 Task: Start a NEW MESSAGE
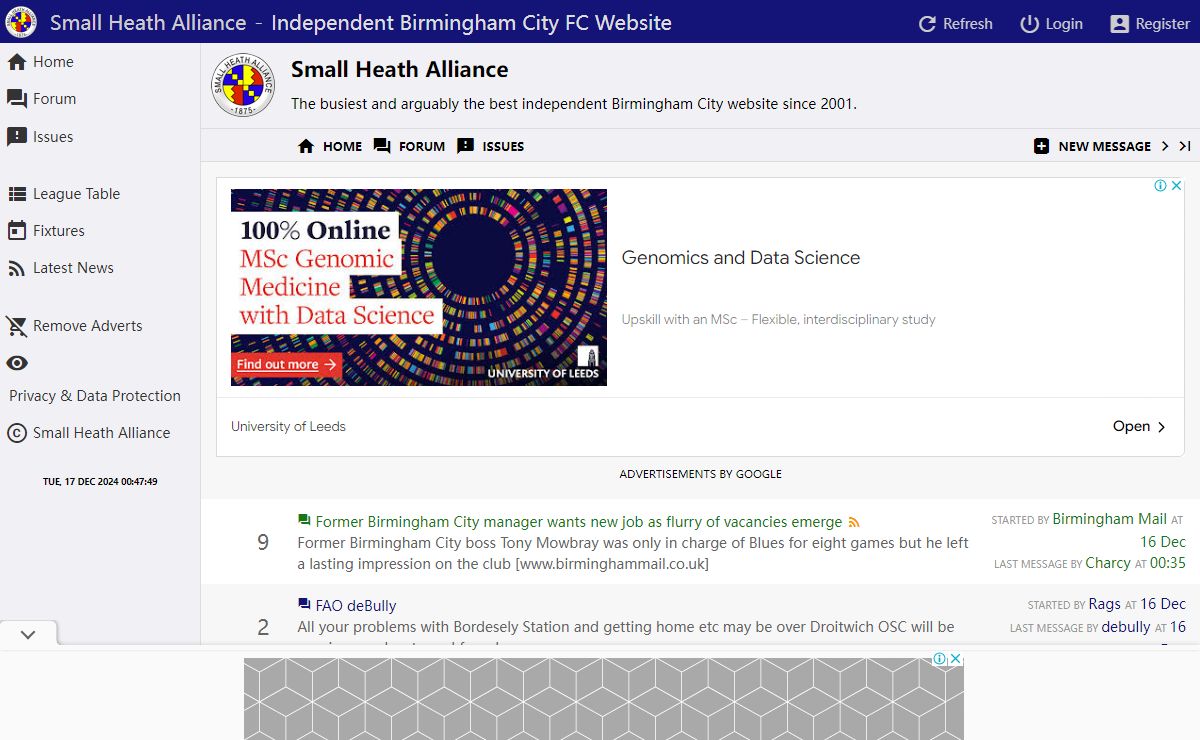[1092, 146]
